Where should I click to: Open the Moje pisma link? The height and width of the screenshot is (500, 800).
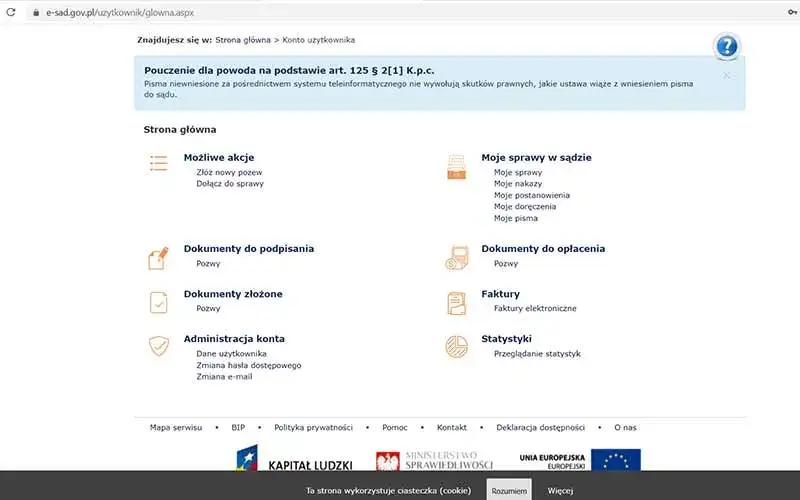point(516,218)
